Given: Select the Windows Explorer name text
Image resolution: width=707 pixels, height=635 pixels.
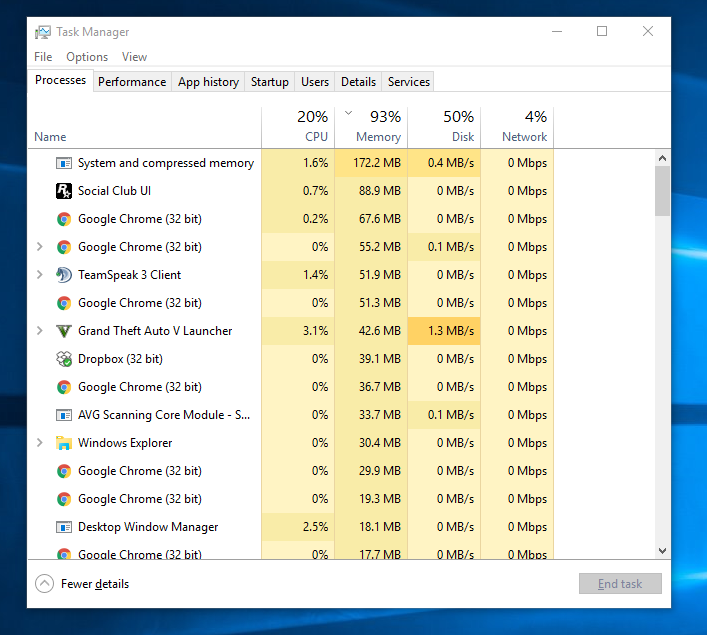Looking at the screenshot, I should click(x=125, y=443).
